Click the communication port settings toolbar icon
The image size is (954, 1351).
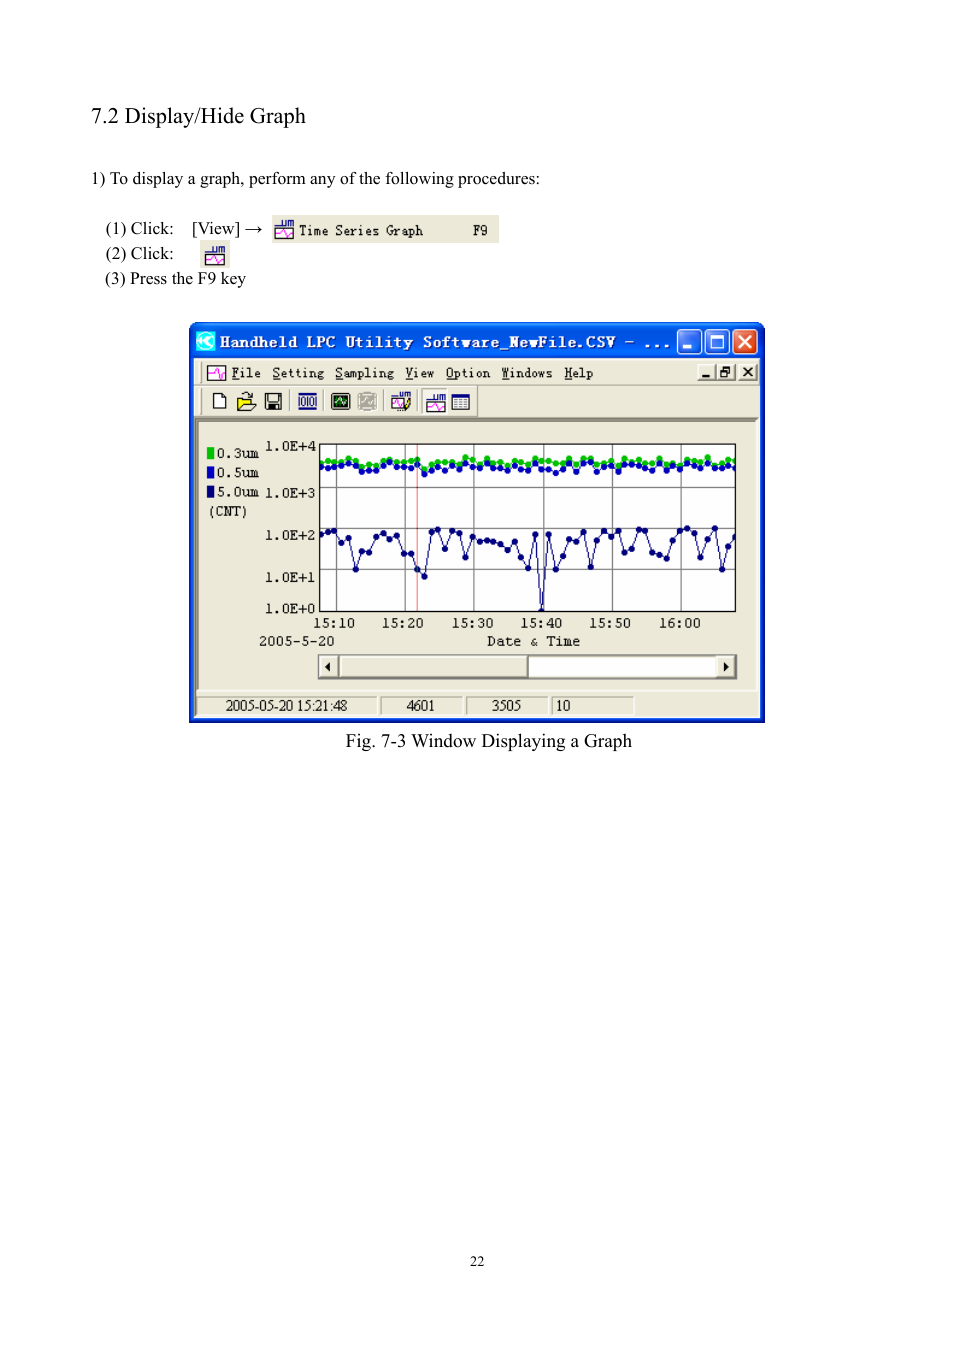tap(307, 401)
